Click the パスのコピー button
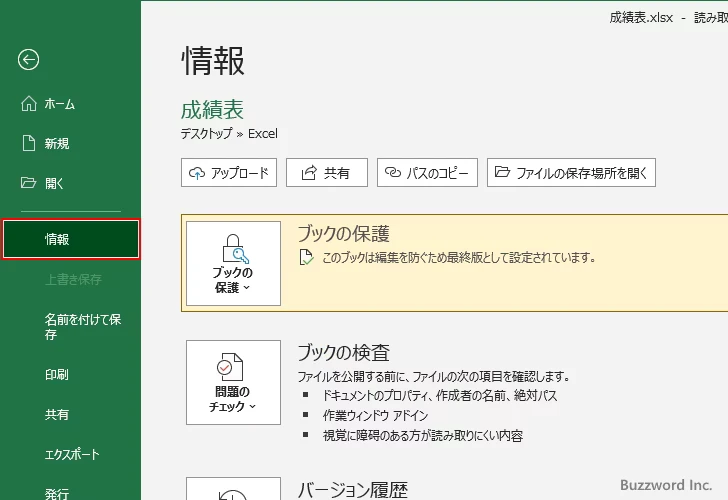 coord(427,173)
